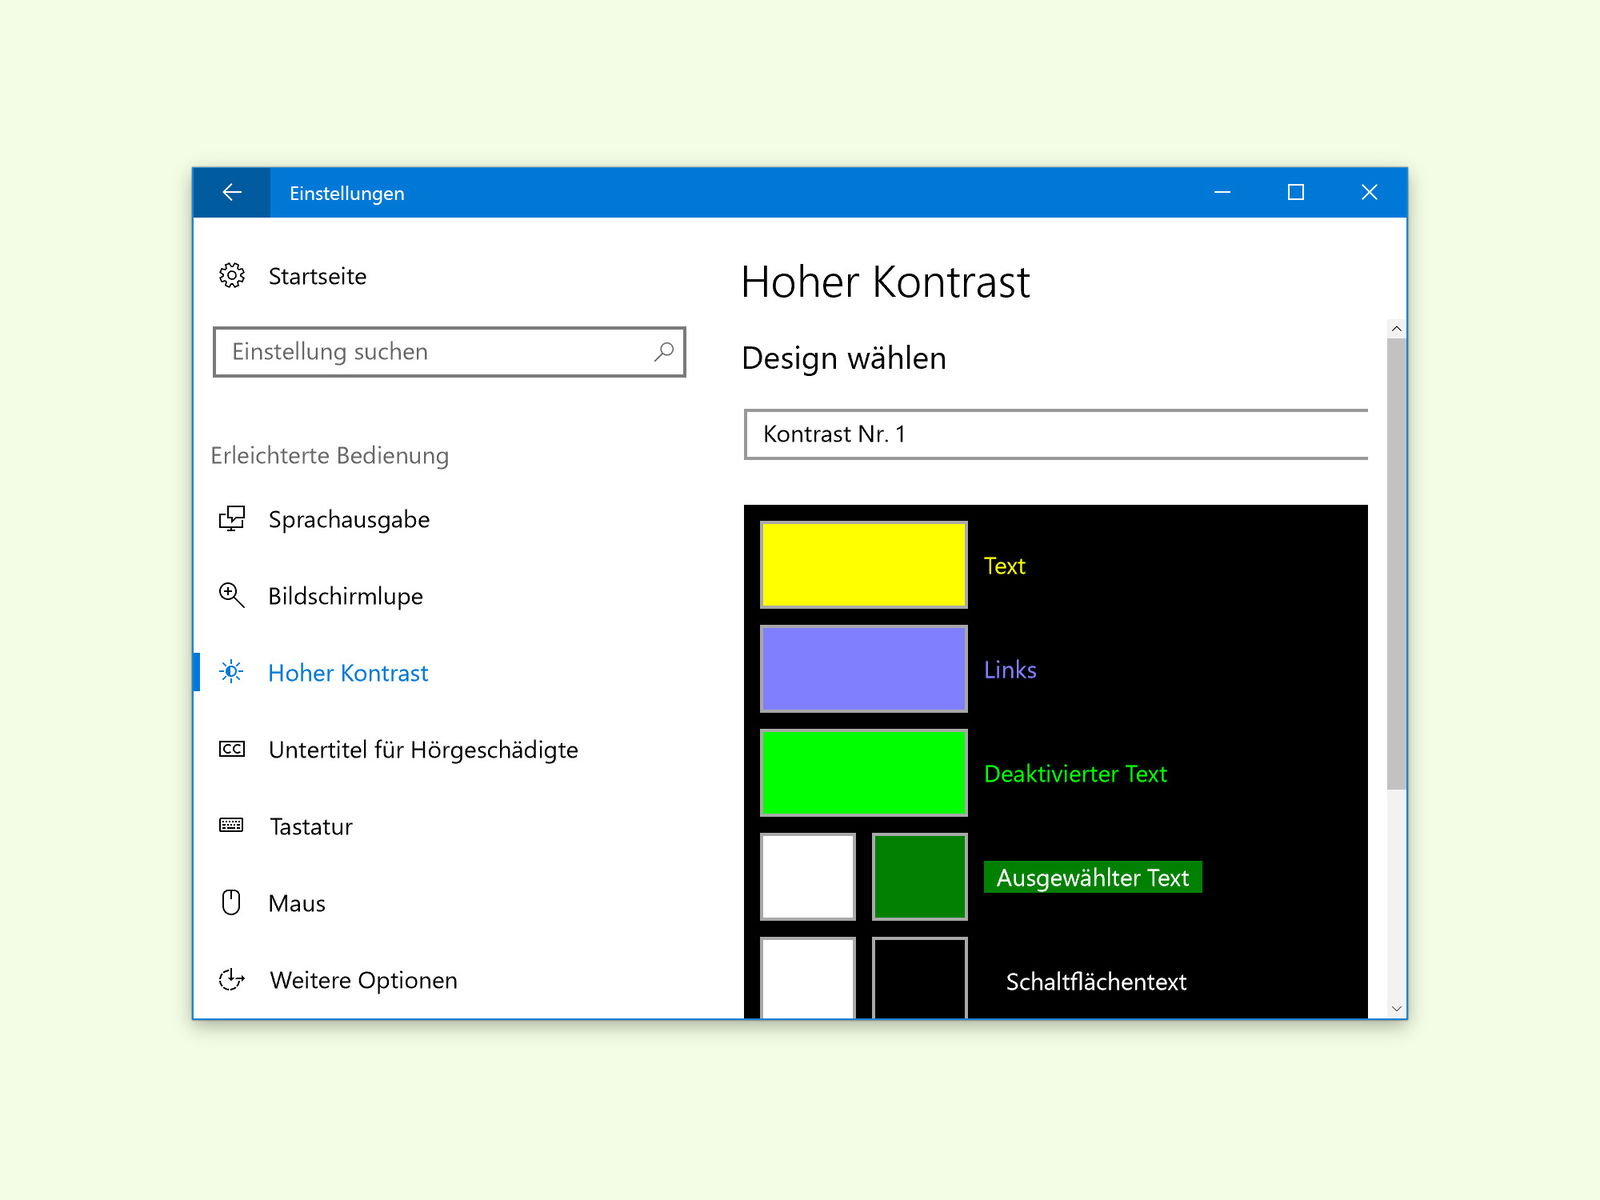Click the Weitere Optionen icon
Image resolution: width=1600 pixels, height=1200 pixels.
232,980
